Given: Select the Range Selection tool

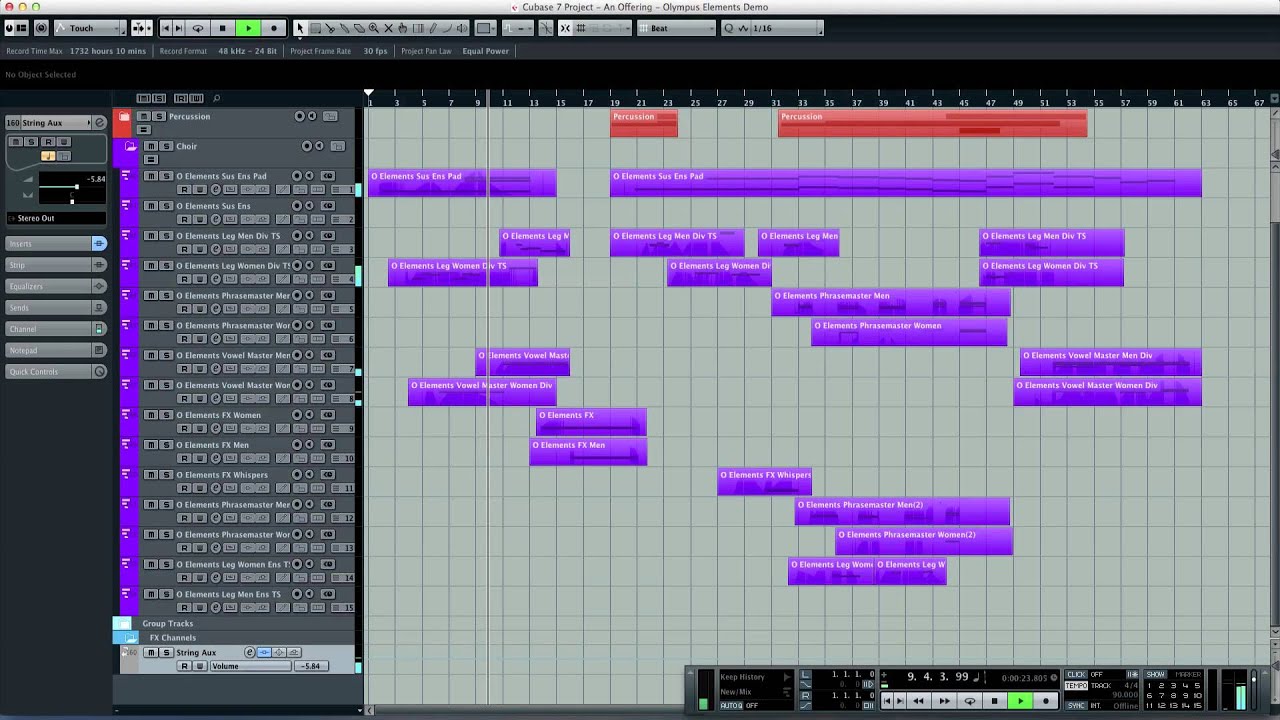Looking at the screenshot, I should [315, 28].
